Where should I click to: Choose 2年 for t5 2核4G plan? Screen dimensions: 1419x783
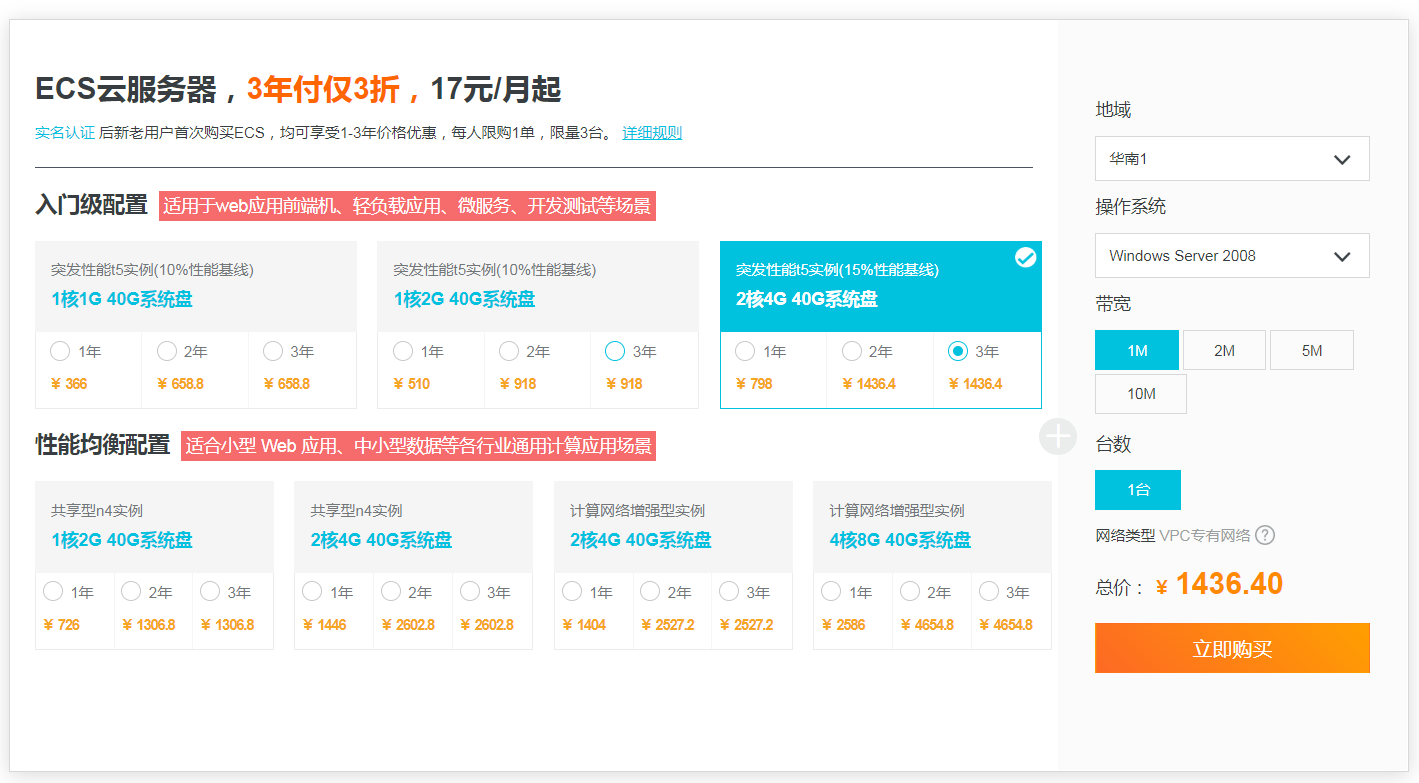(852, 351)
